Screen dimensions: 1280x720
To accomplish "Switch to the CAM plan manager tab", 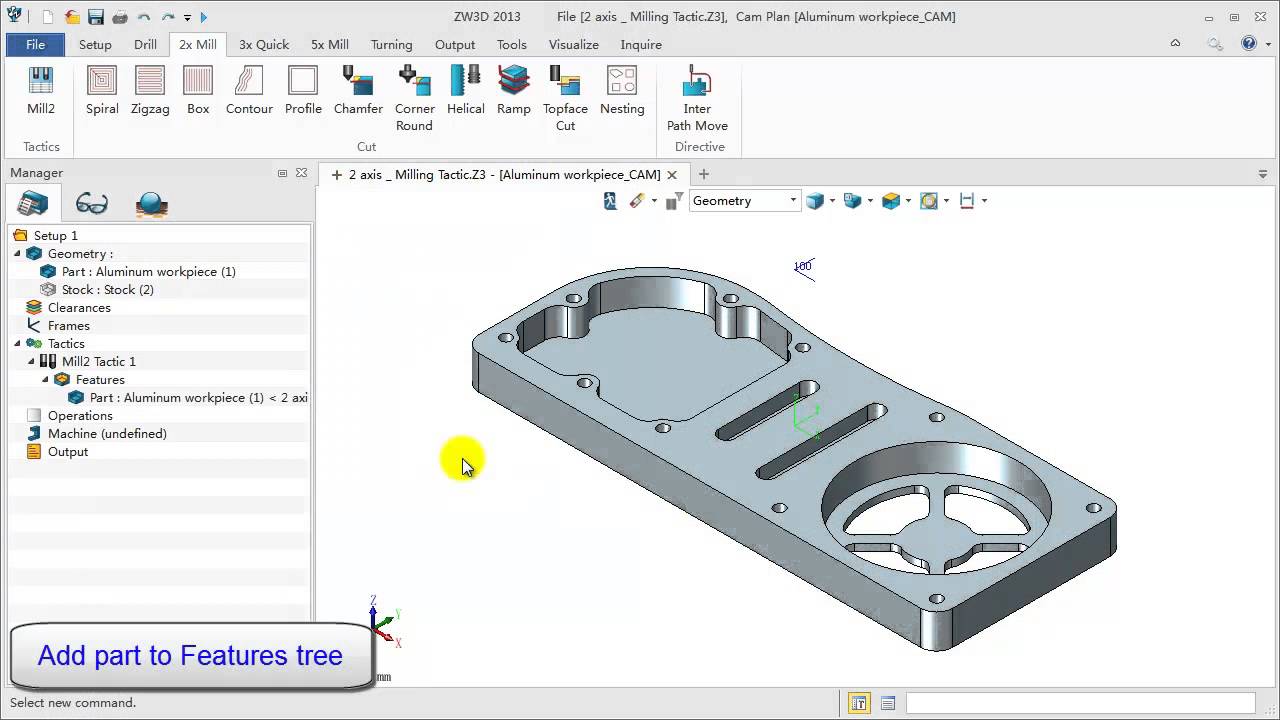I will [32, 203].
